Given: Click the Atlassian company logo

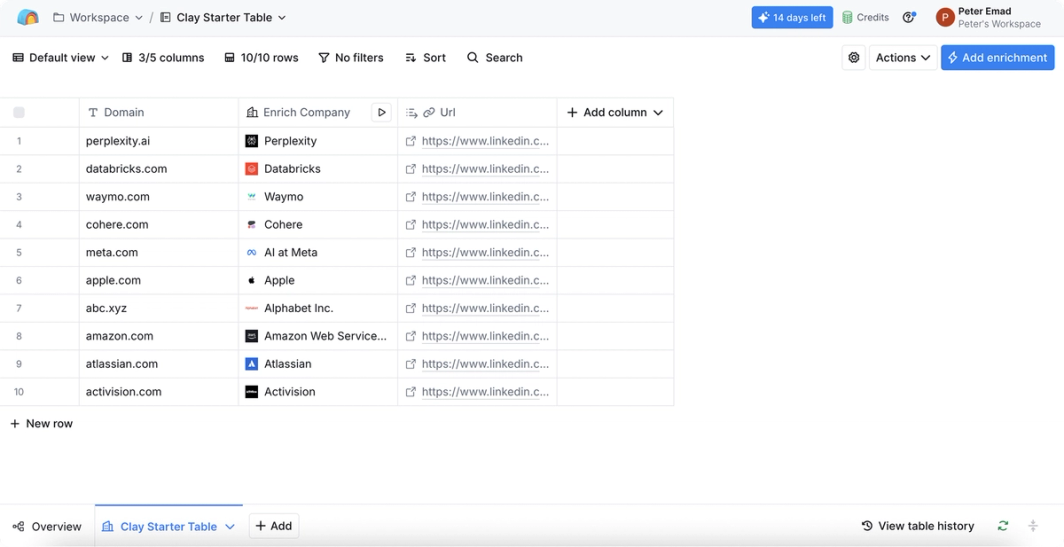Looking at the screenshot, I should (252, 364).
